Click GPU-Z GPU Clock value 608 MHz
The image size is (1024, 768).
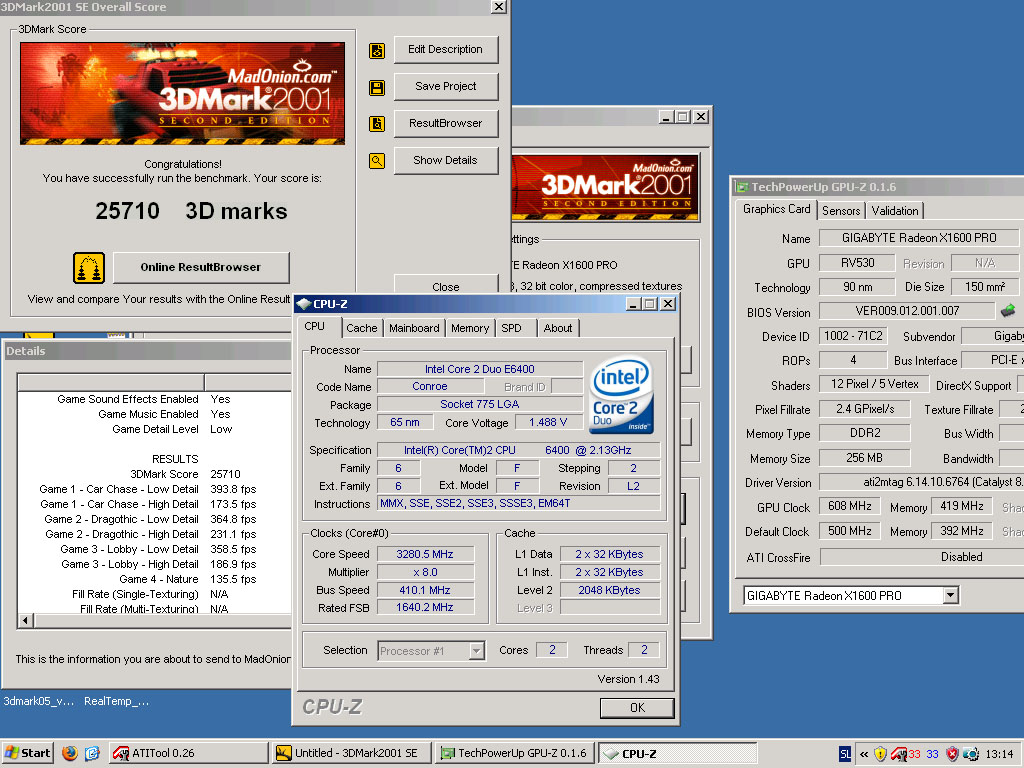click(x=849, y=506)
